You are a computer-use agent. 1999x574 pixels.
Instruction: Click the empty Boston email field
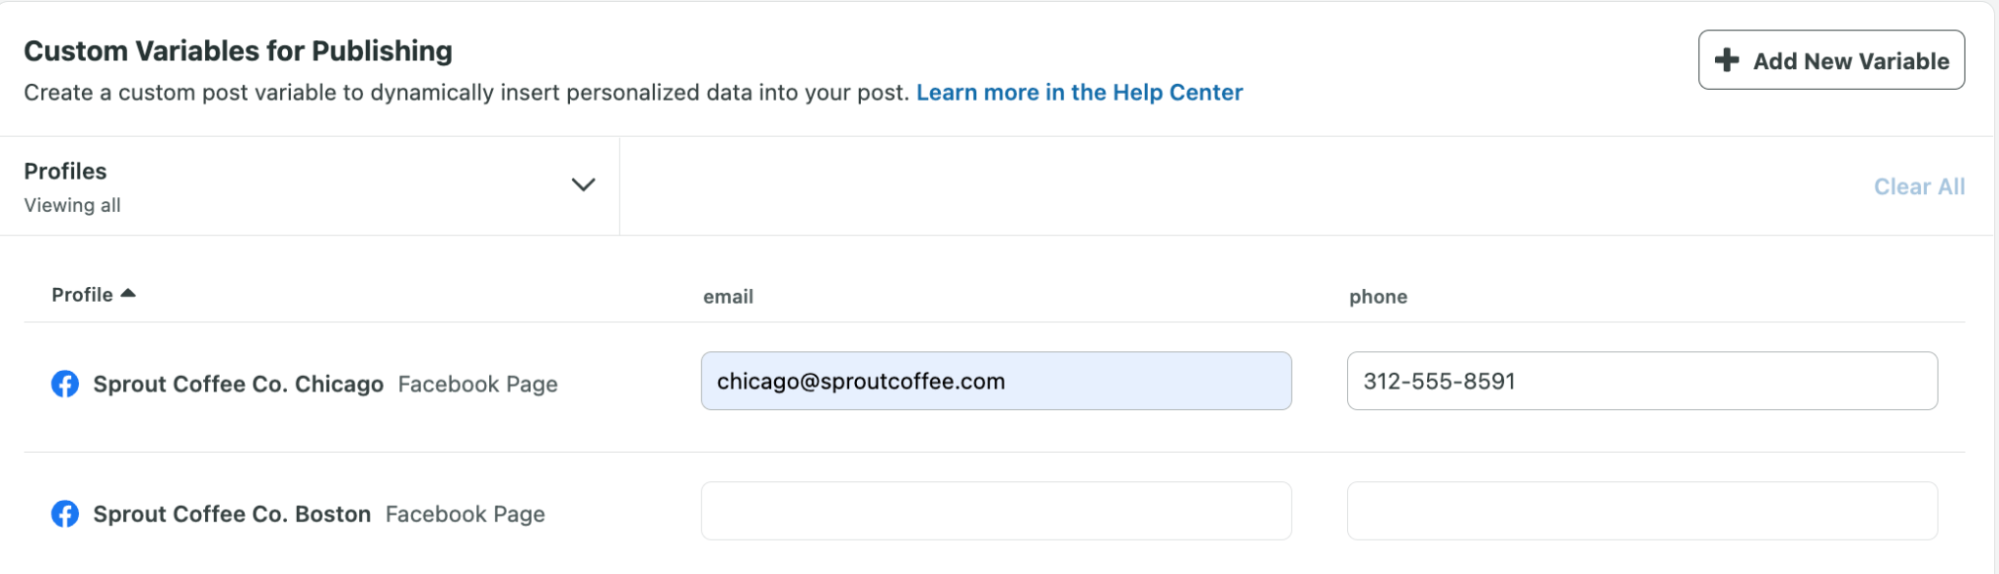[996, 511]
